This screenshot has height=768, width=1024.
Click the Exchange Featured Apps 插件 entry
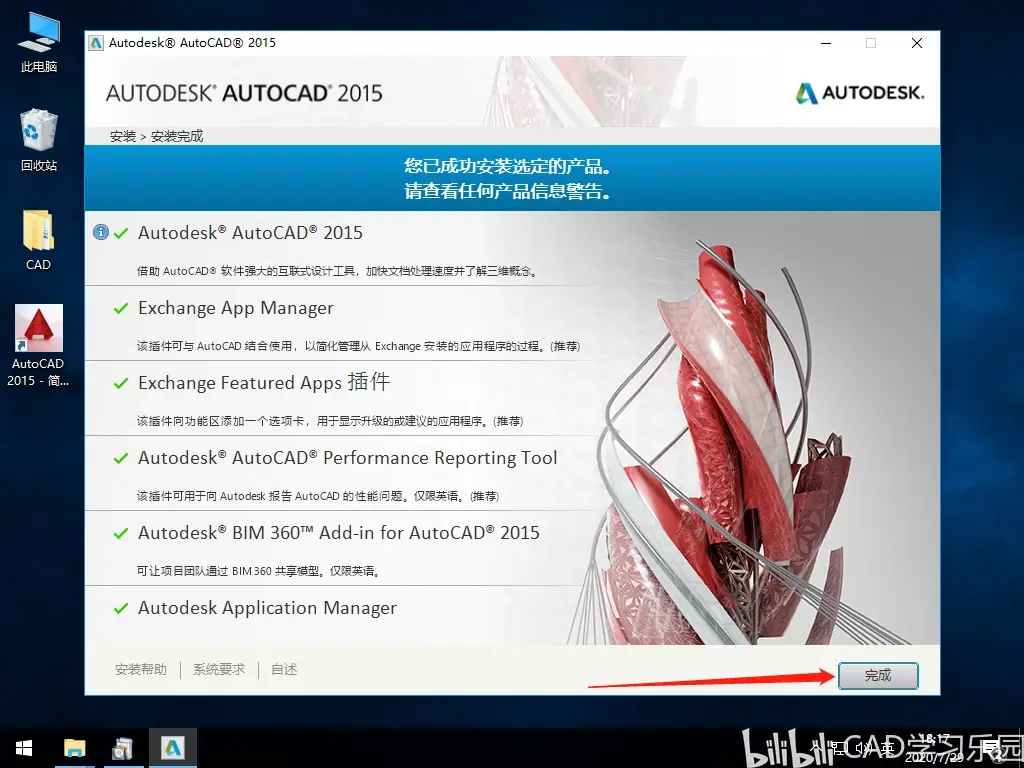point(264,382)
